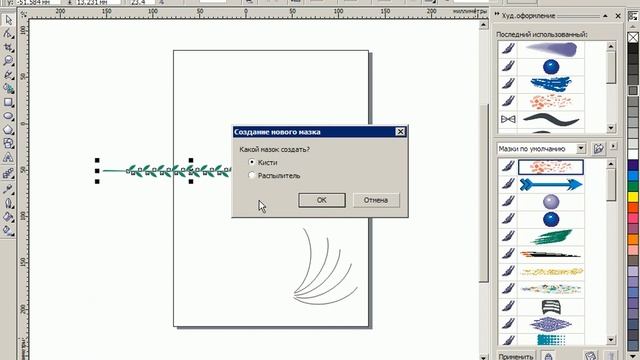Choose the yellow color swatch

633,197
